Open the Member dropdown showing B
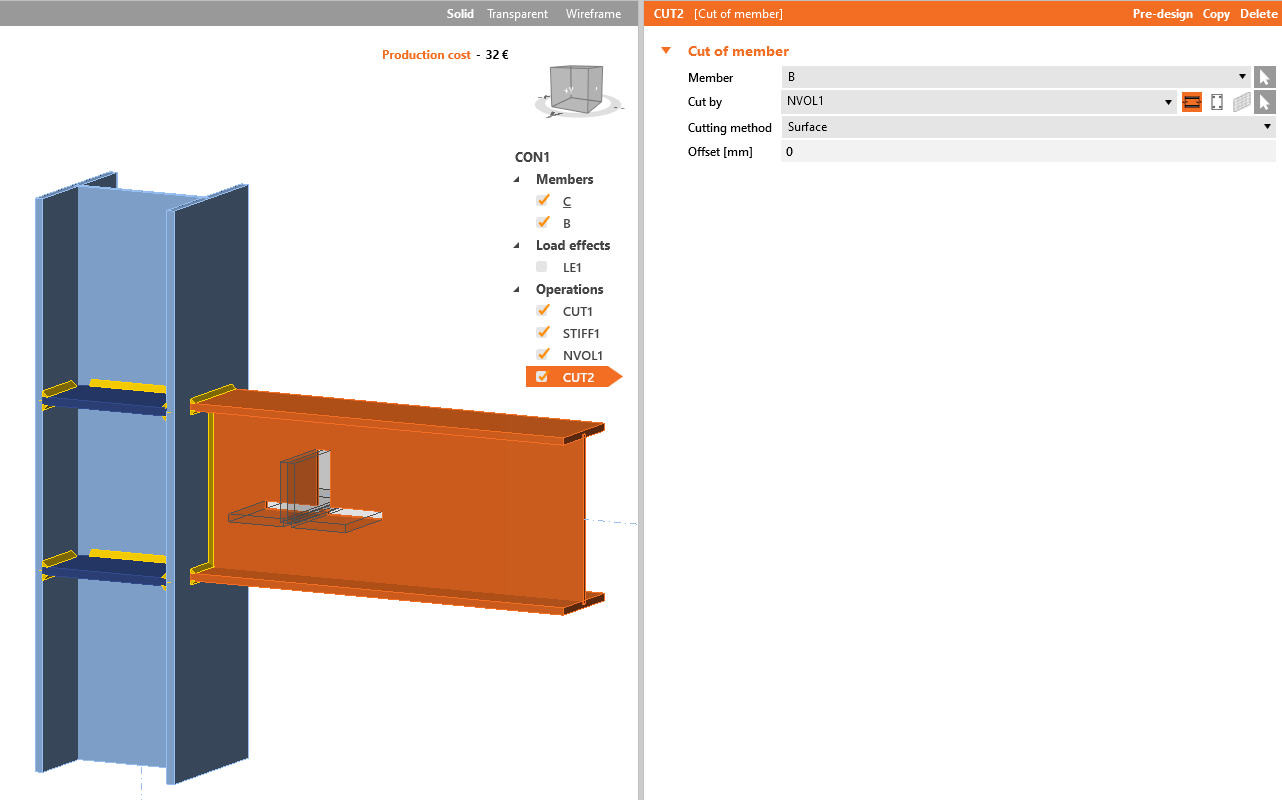Image resolution: width=1282 pixels, height=800 pixels. pos(1015,77)
